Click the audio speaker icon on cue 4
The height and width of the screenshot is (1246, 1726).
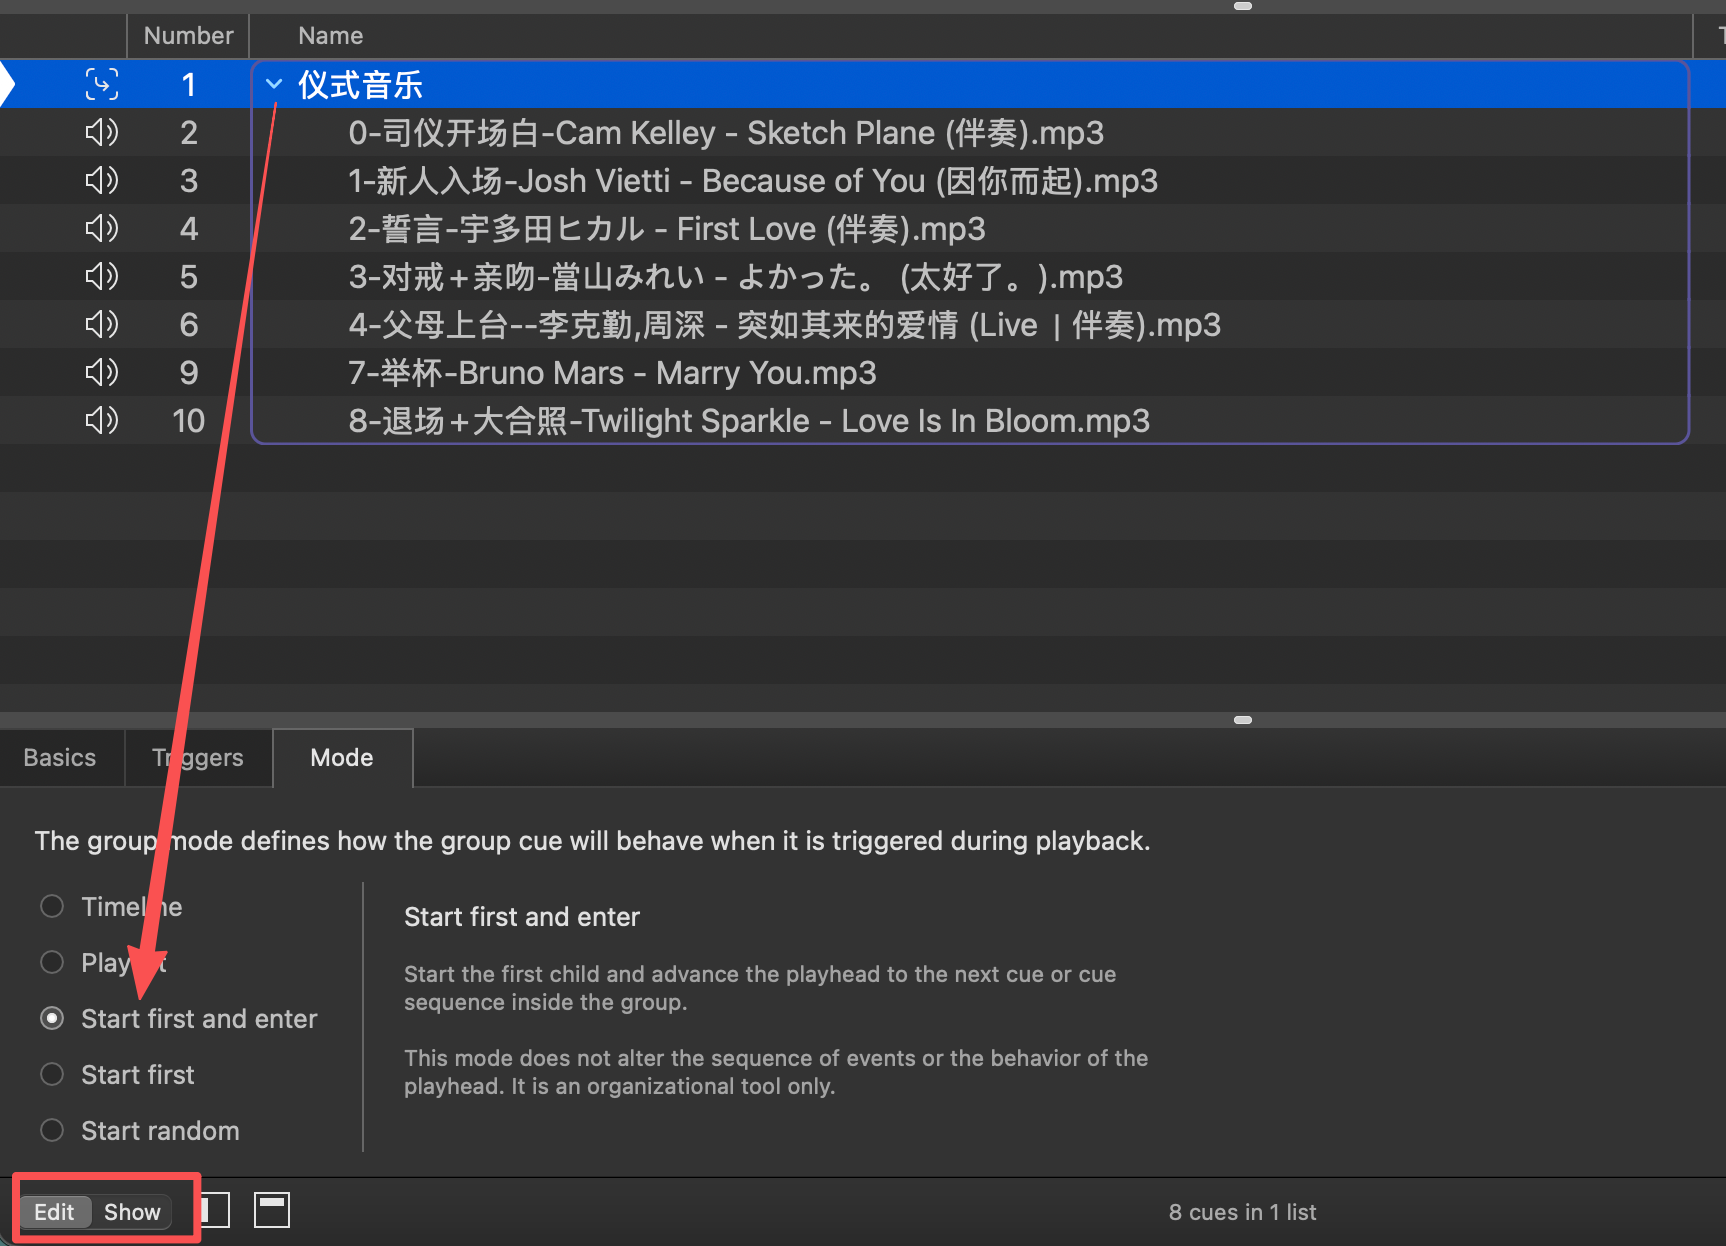coord(102,228)
